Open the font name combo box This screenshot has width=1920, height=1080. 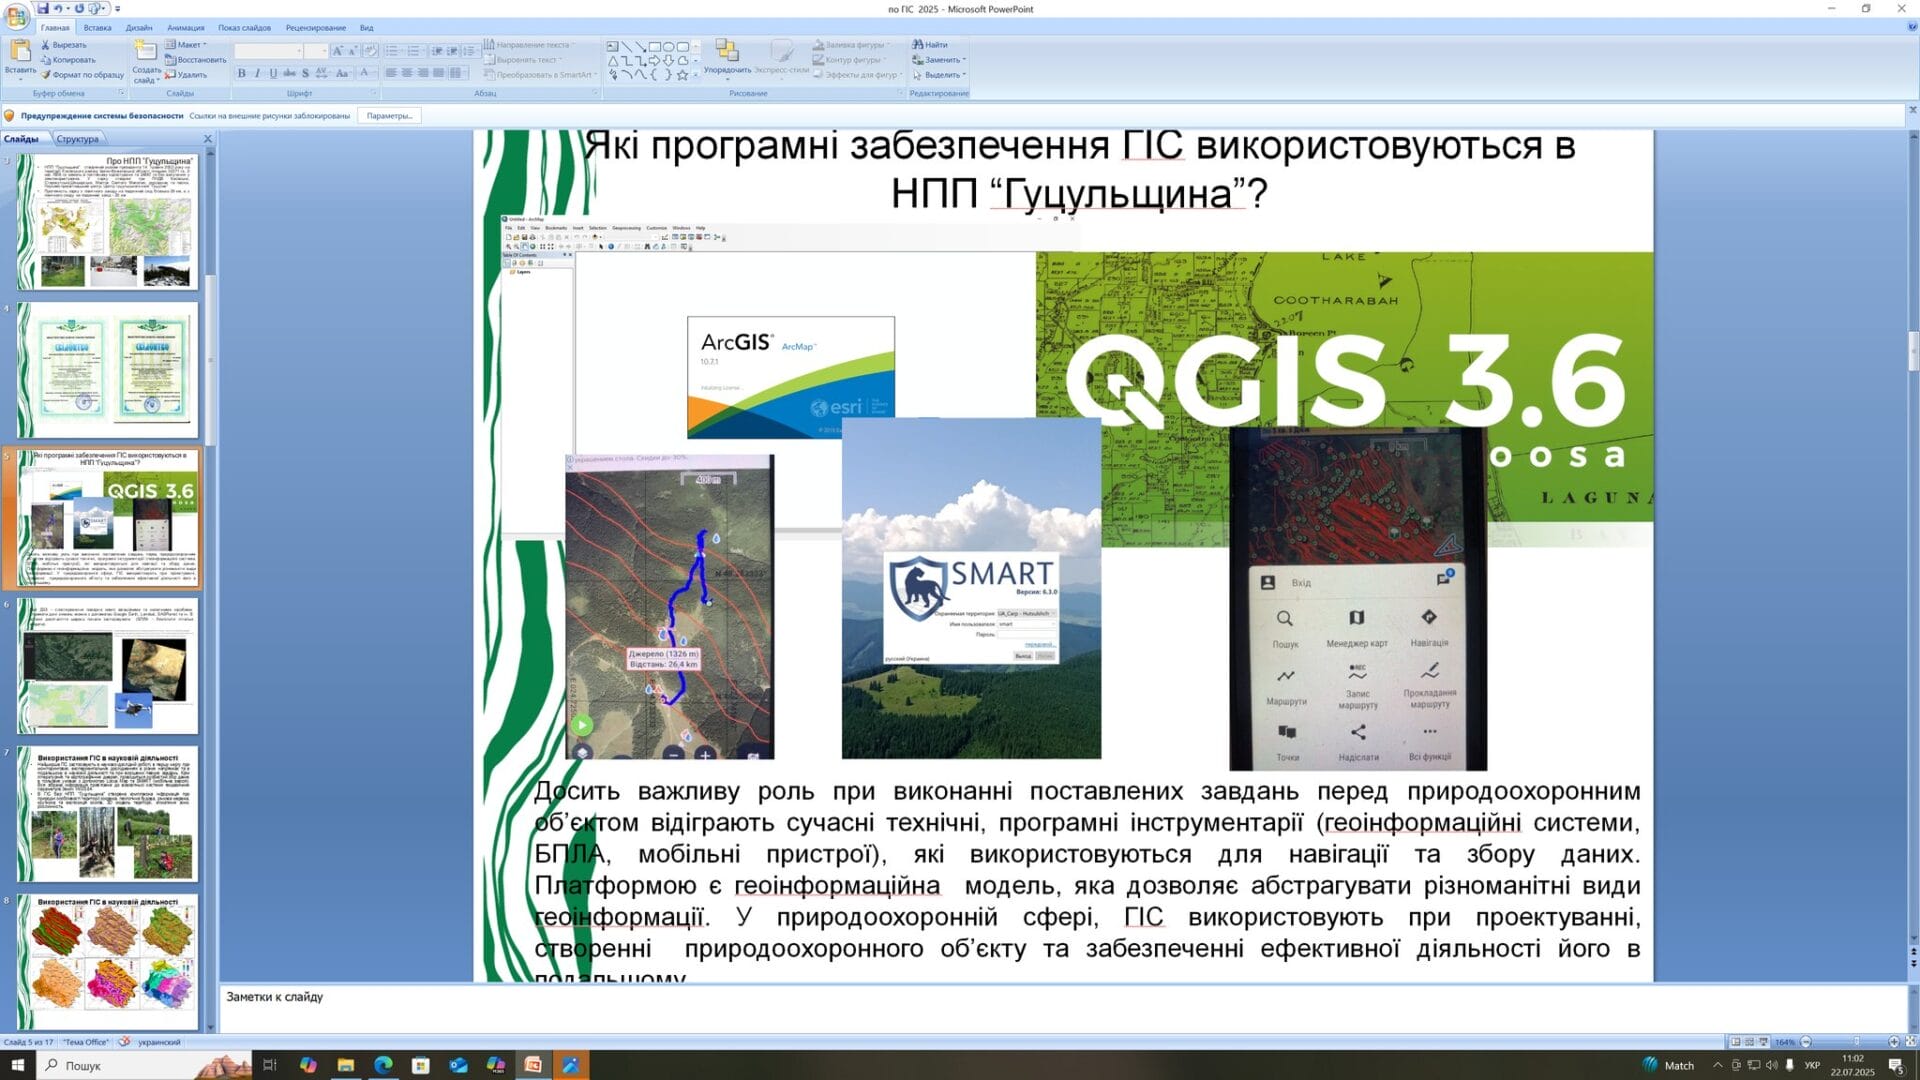(269, 51)
